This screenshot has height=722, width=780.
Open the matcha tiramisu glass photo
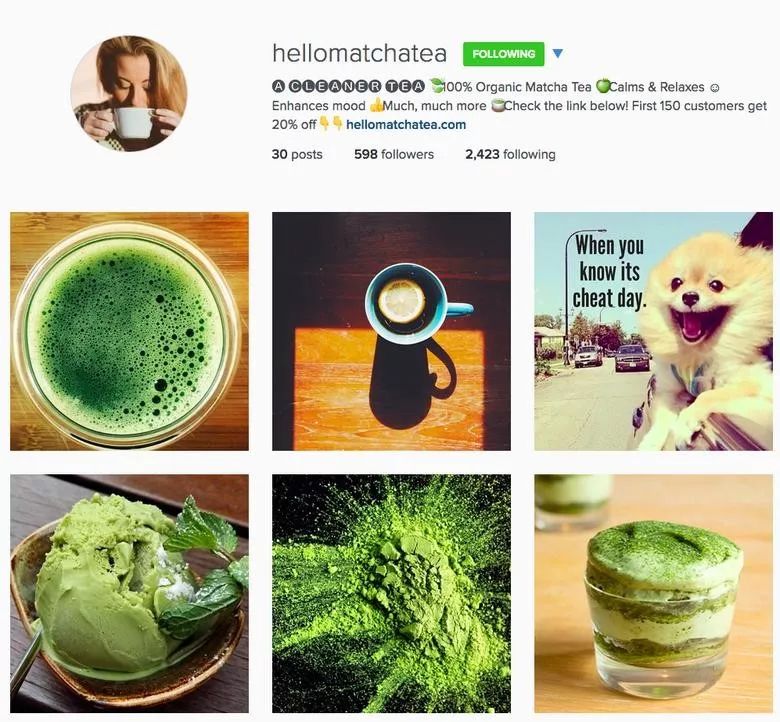click(x=654, y=594)
